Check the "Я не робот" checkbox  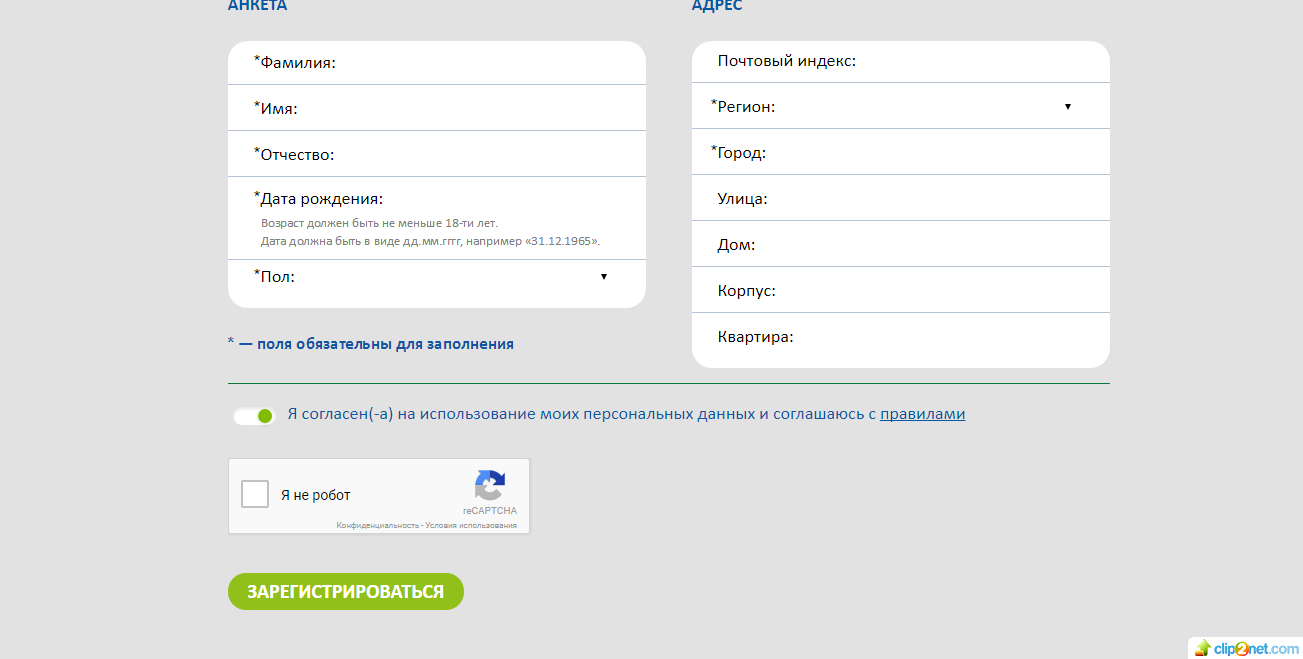255,494
